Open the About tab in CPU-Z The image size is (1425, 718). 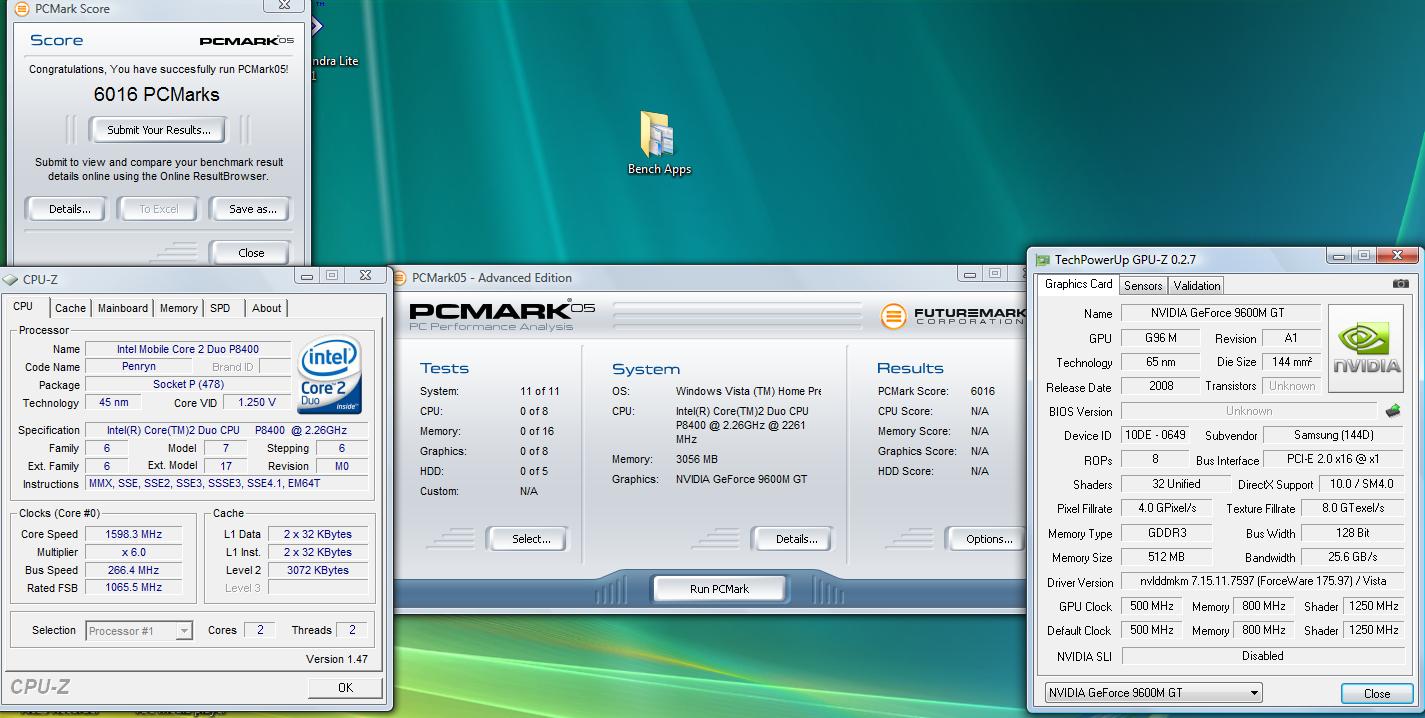point(266,308)
